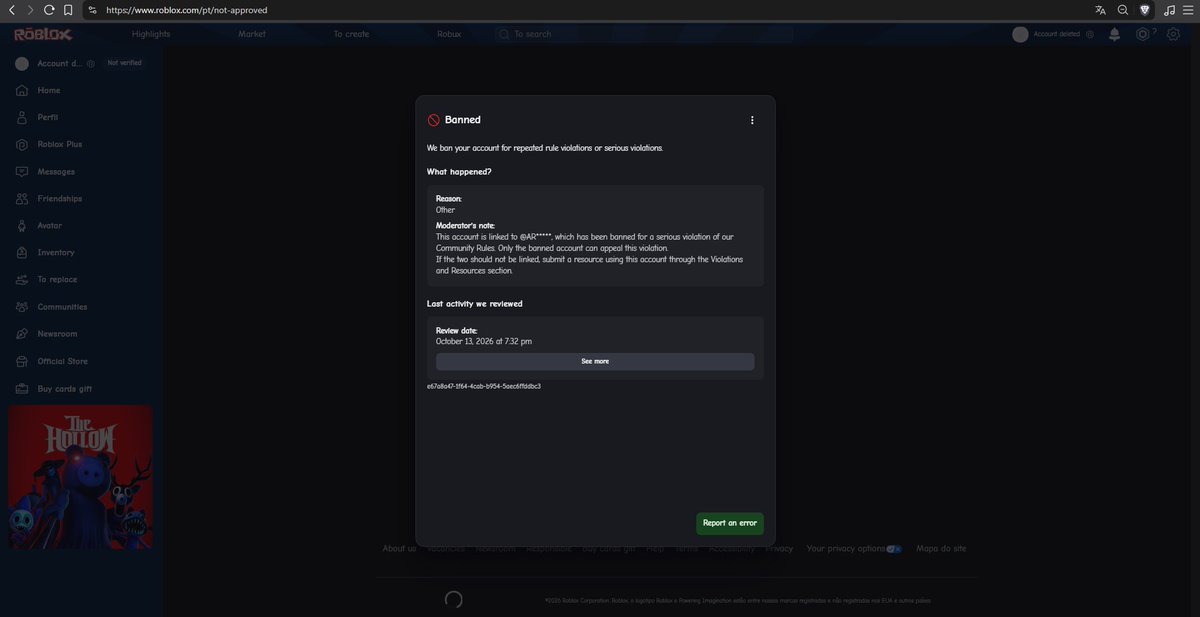This screenshot has width=1200, height=617.
Task: Open the Brave shields lion icon
Action: (x=1145, y=10)
